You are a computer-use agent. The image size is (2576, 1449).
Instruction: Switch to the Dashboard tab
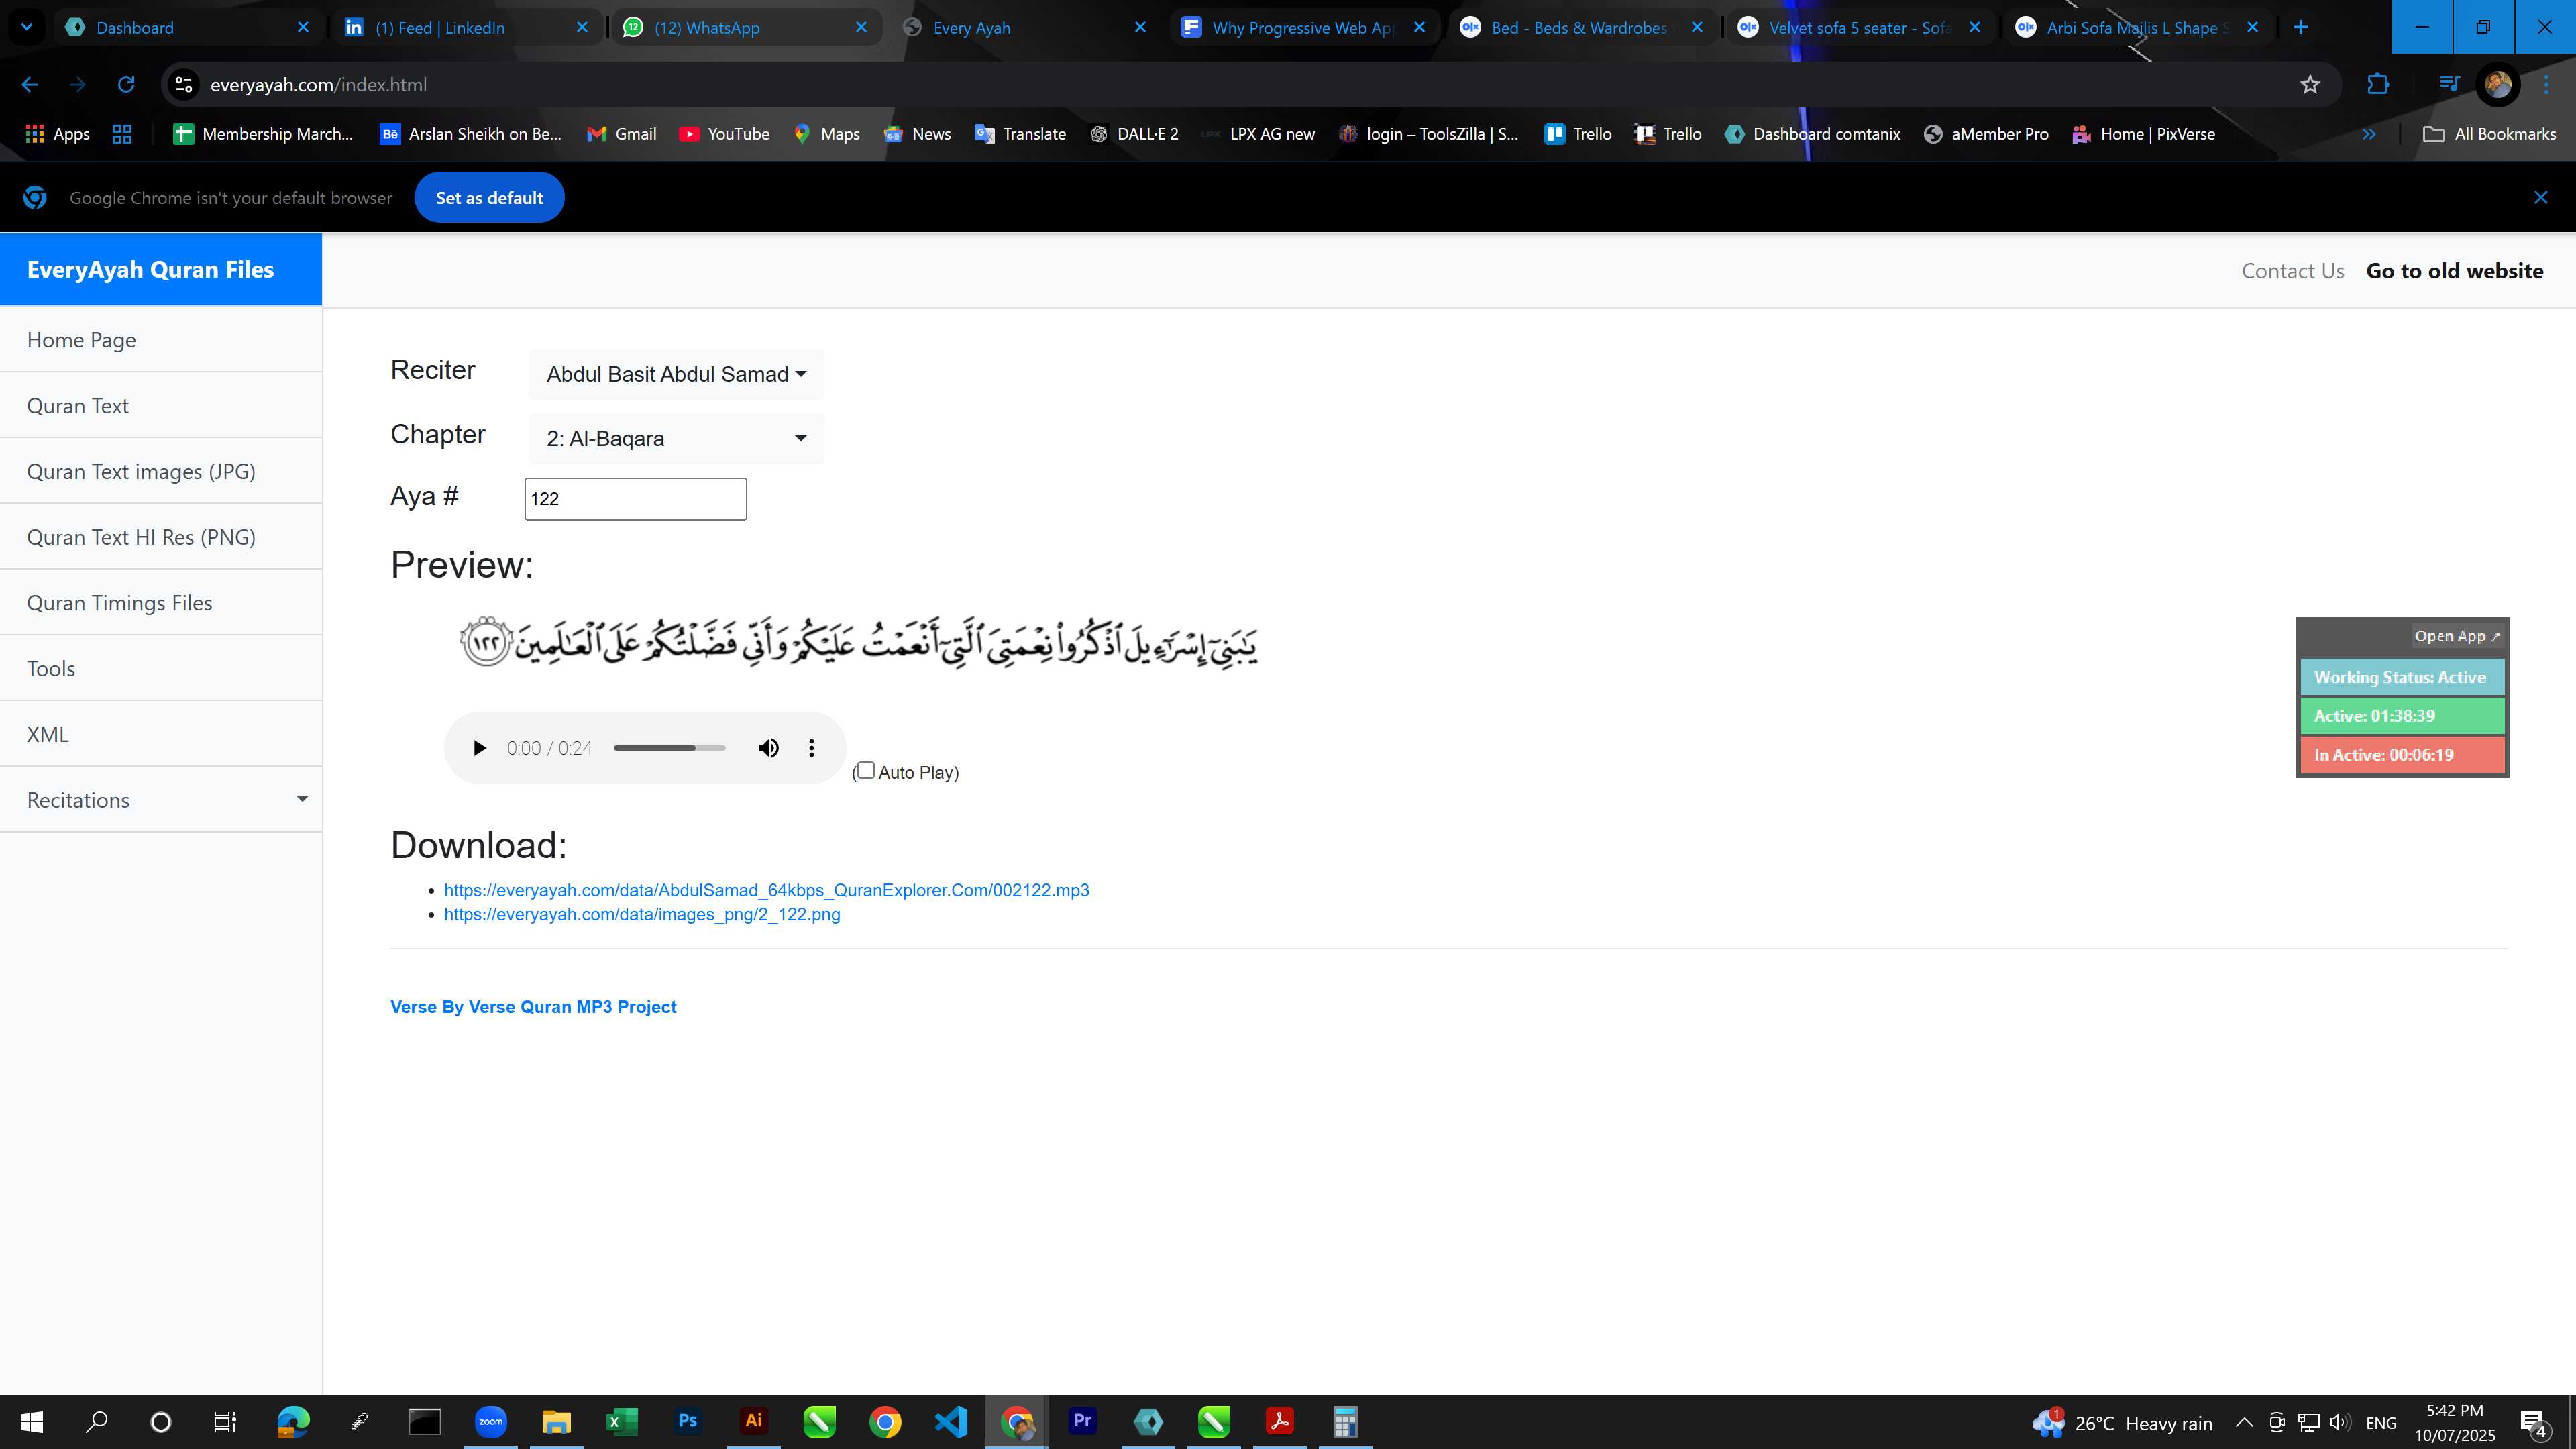pos(188,27)
